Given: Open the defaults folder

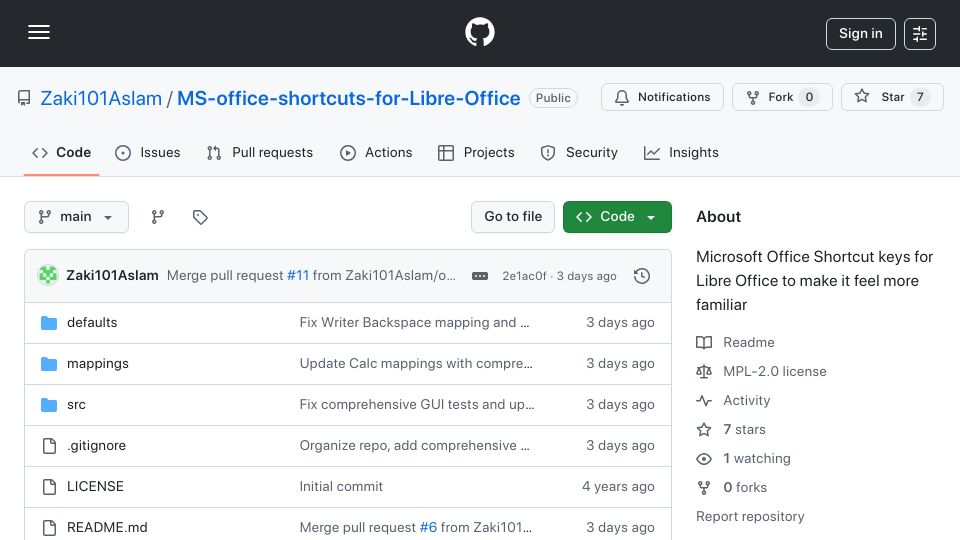Looking at the screenshot, I should (x=92, y=323).
